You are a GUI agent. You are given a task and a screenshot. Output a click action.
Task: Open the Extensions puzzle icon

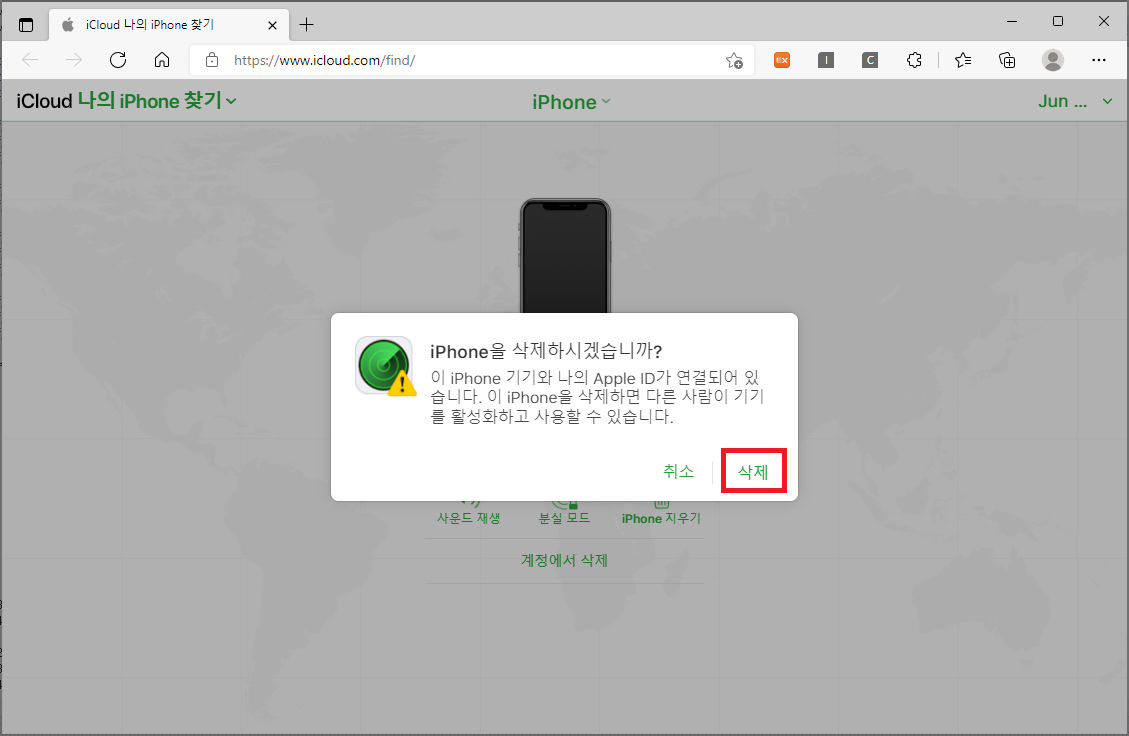click(914, 60)
